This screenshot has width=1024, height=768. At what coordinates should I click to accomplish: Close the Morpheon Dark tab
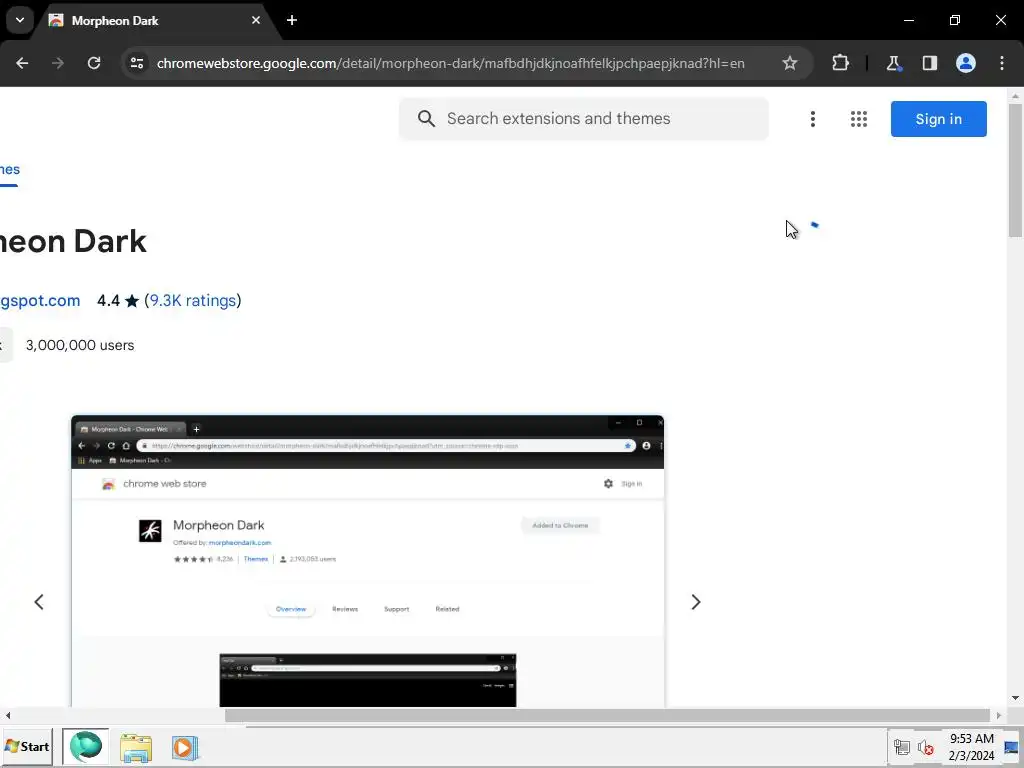(x=256, y=20)
